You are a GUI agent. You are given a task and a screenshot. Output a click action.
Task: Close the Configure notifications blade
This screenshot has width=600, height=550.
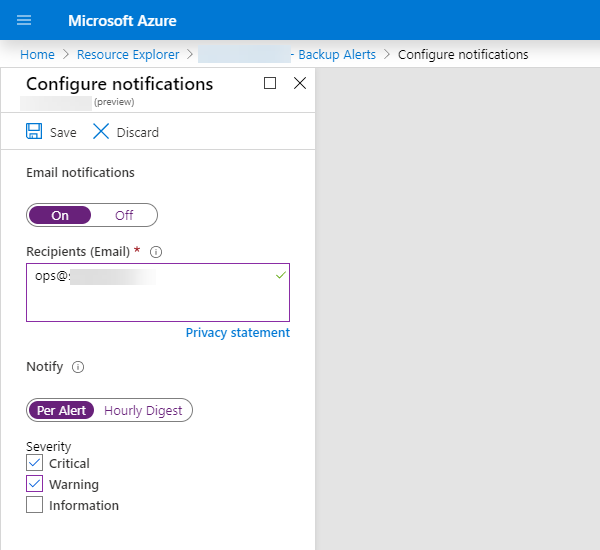pyautogui.click(x=300, y=83)
